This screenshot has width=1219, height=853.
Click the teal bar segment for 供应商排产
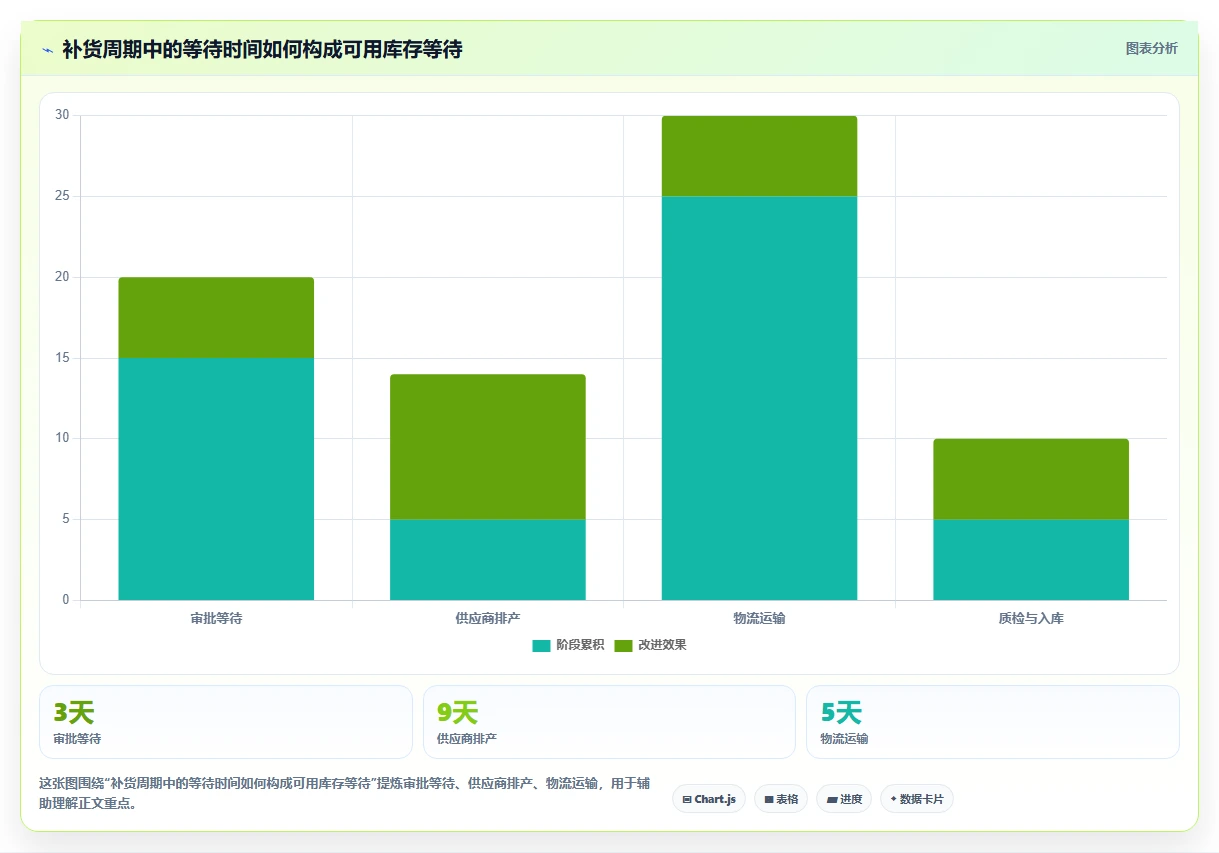click(x=488, y=560)
